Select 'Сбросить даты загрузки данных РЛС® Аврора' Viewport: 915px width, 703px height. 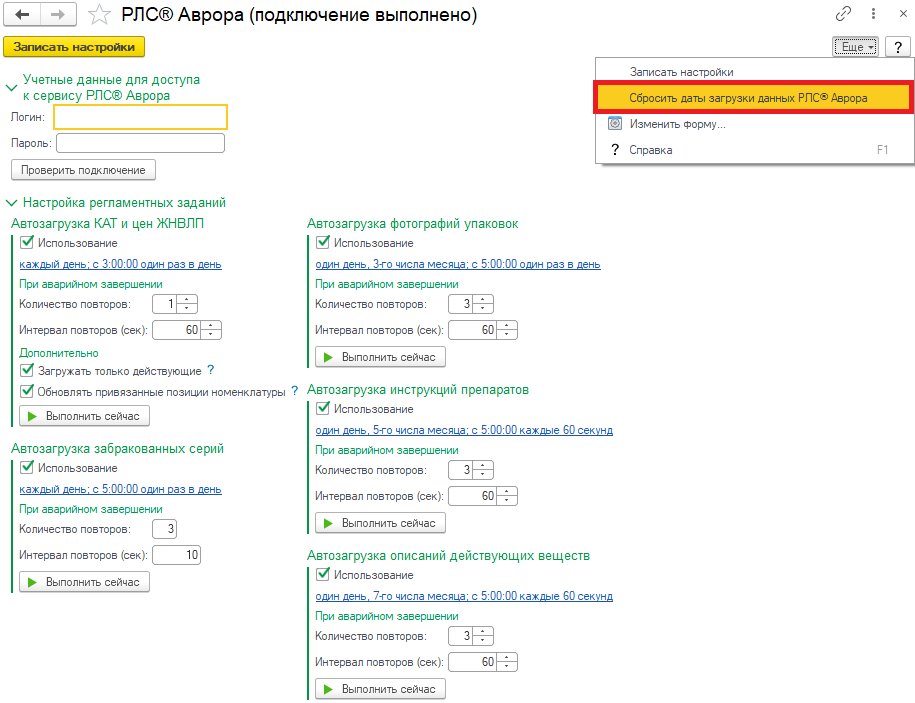point(754,97)
